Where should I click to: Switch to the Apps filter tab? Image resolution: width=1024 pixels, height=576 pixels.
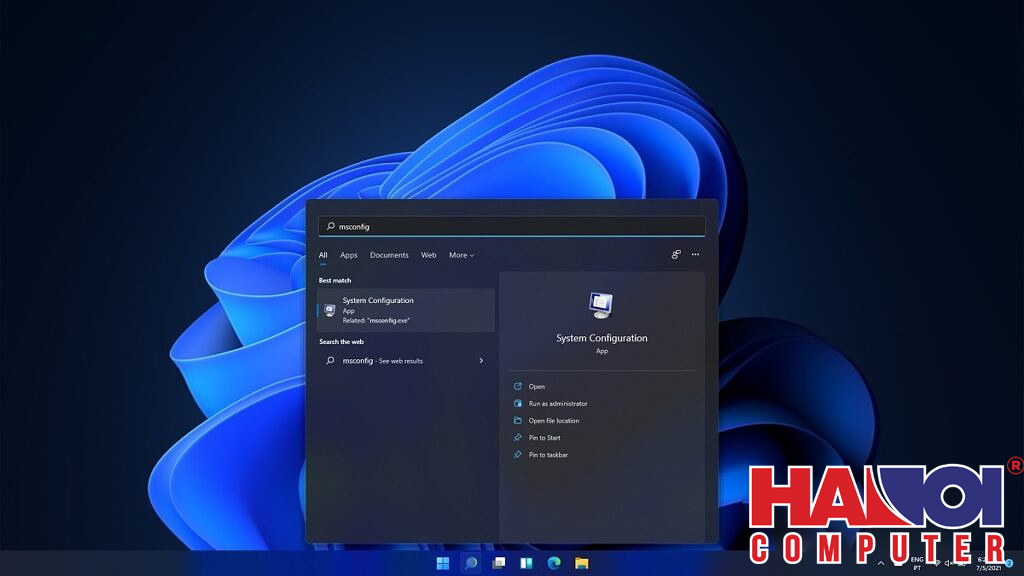[x=348, y=255]
